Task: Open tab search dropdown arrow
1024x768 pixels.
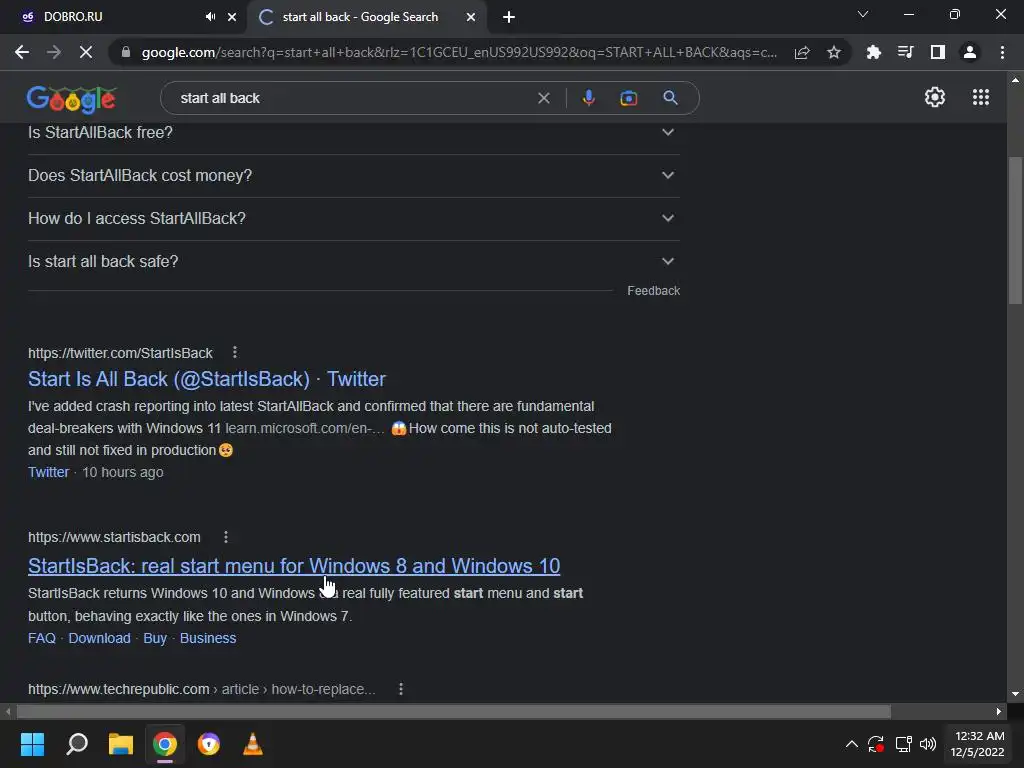Action: click(863, 14)
